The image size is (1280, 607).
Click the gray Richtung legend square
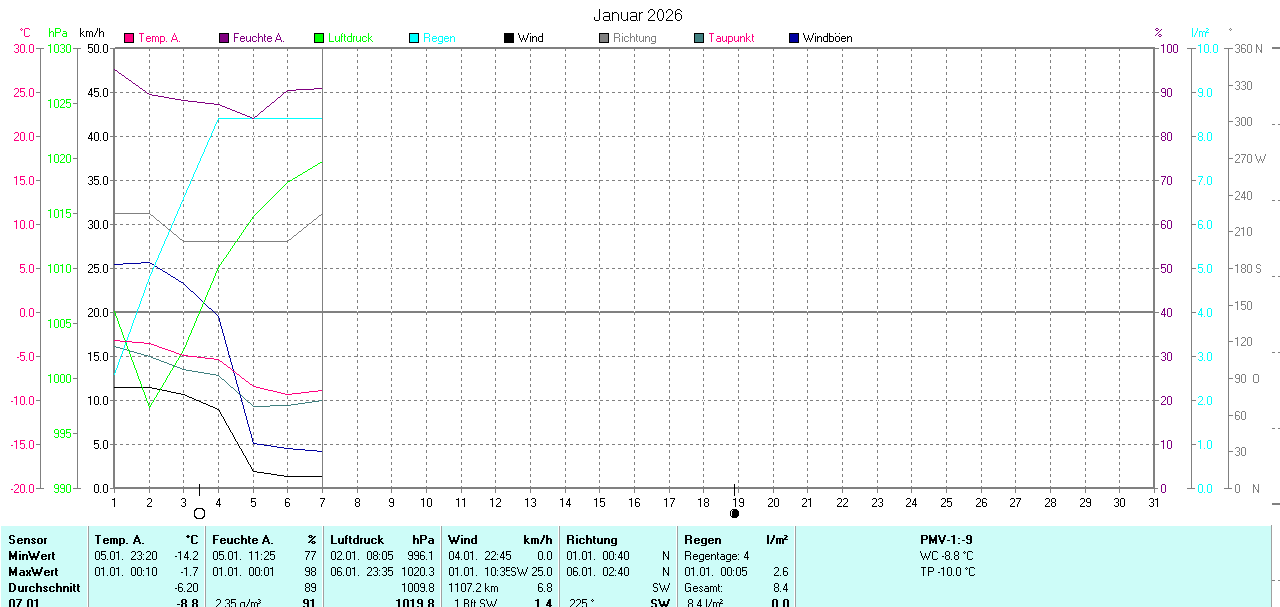(604, 38)
